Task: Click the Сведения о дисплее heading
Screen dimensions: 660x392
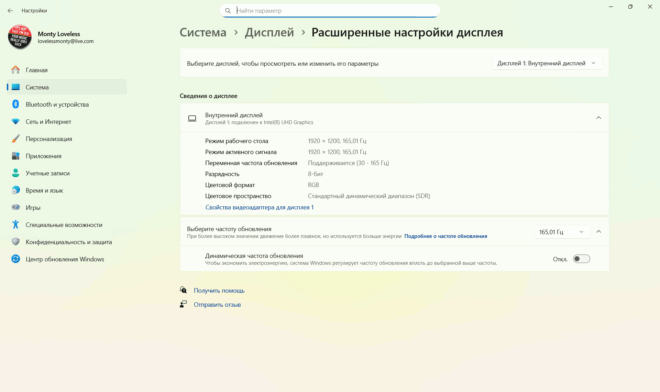Action: (208, 96)
